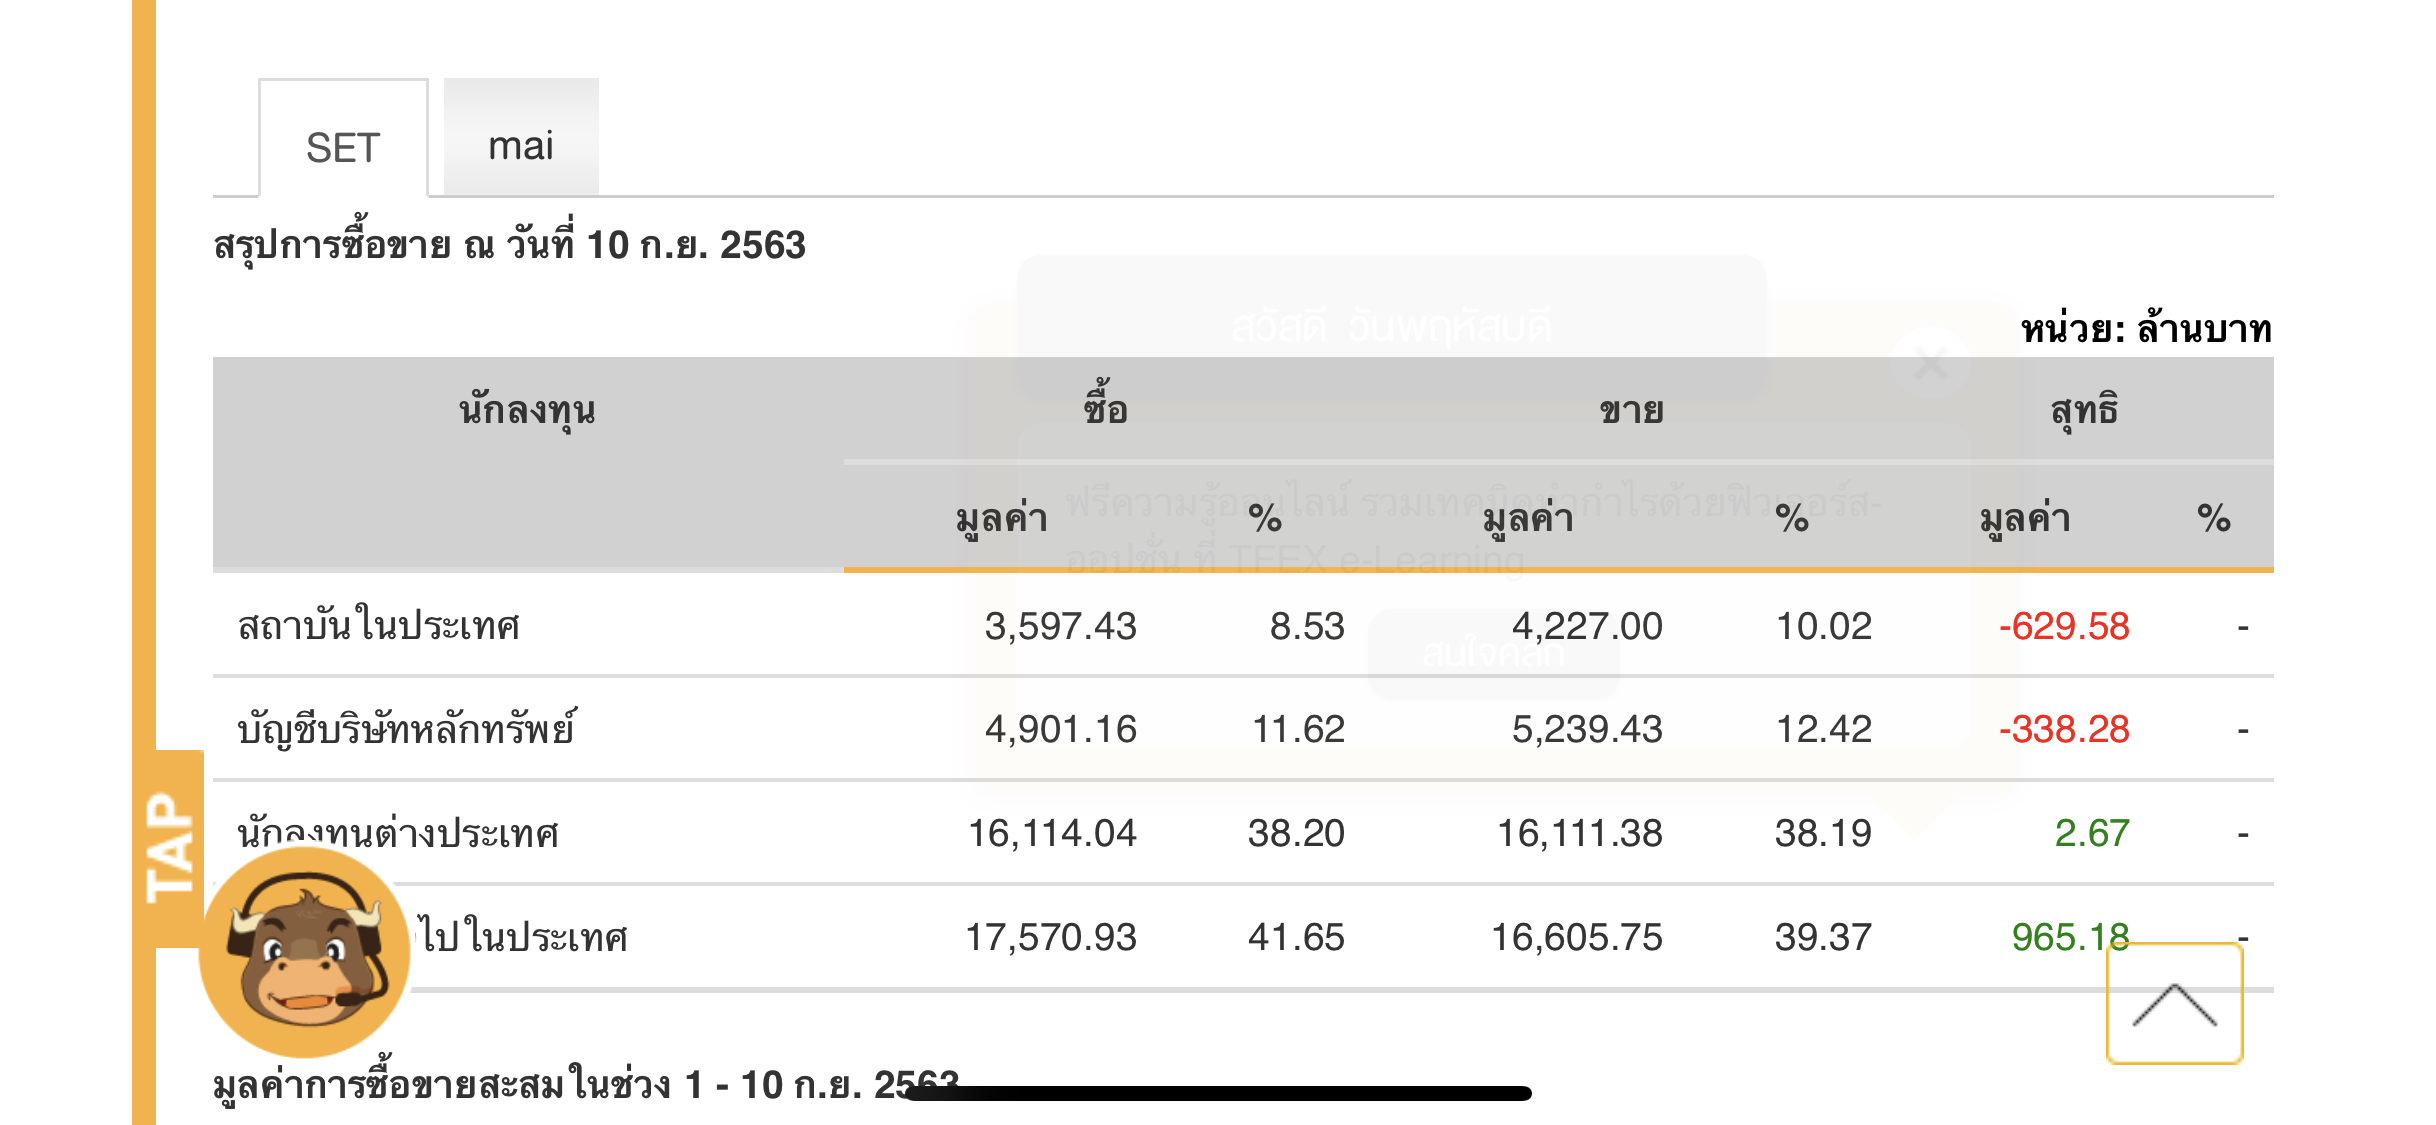Tap the scroll-to-top arrow button
This screenshot has width=2436, height=1125.
point(2174,1003)
